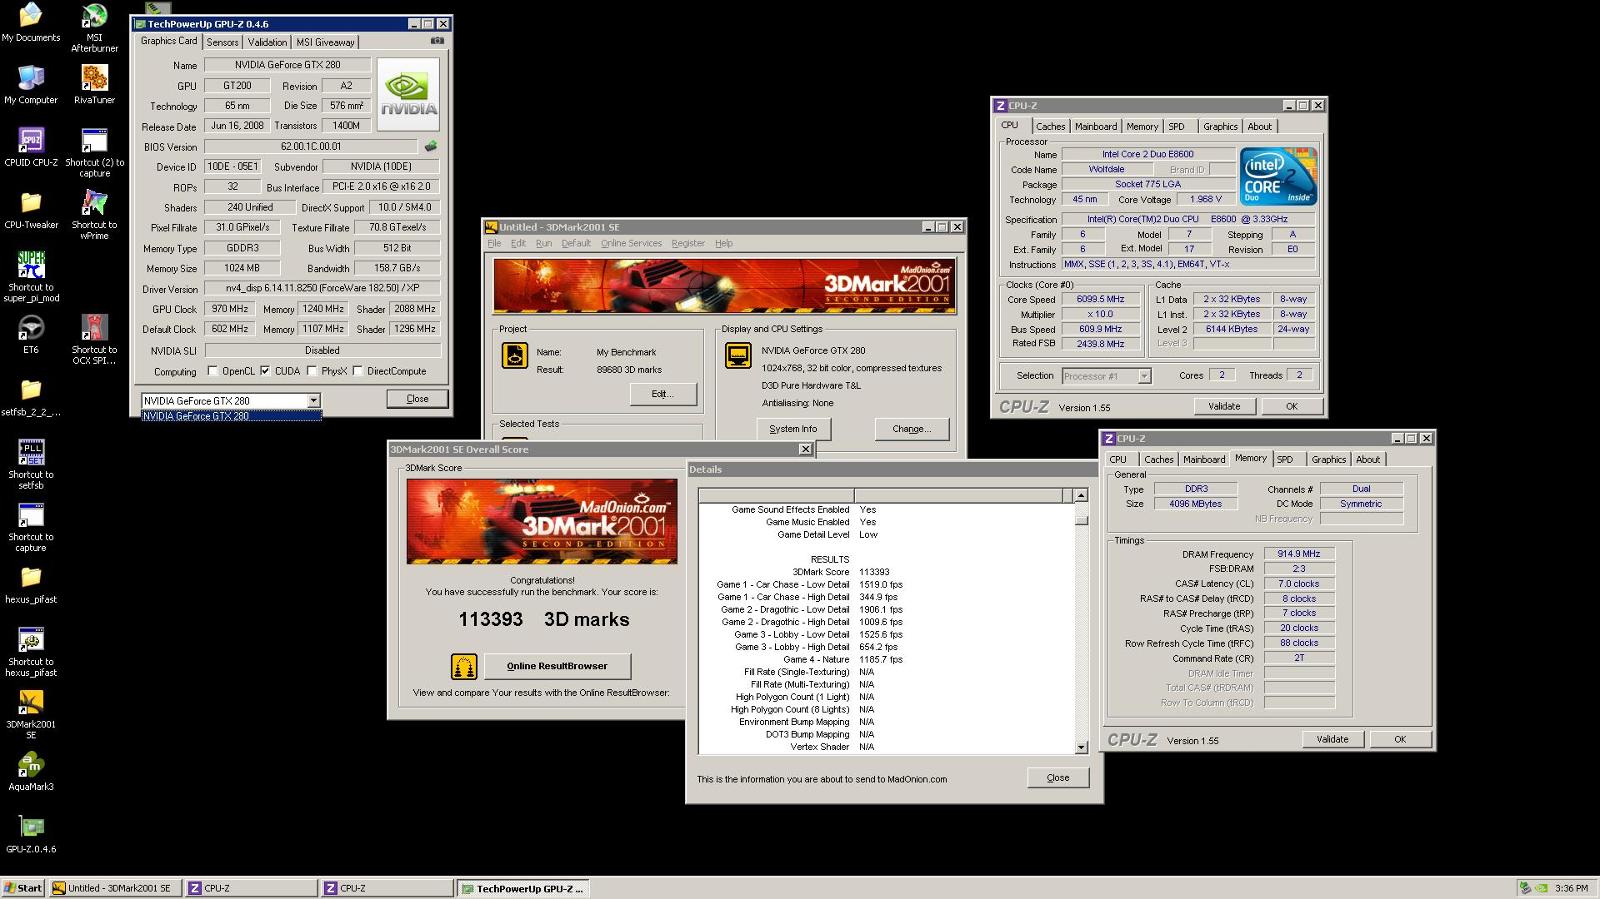Open Shortcut (2) to capture icon
The width and height of the screenshot is (1600, 899).
[94, 153]
